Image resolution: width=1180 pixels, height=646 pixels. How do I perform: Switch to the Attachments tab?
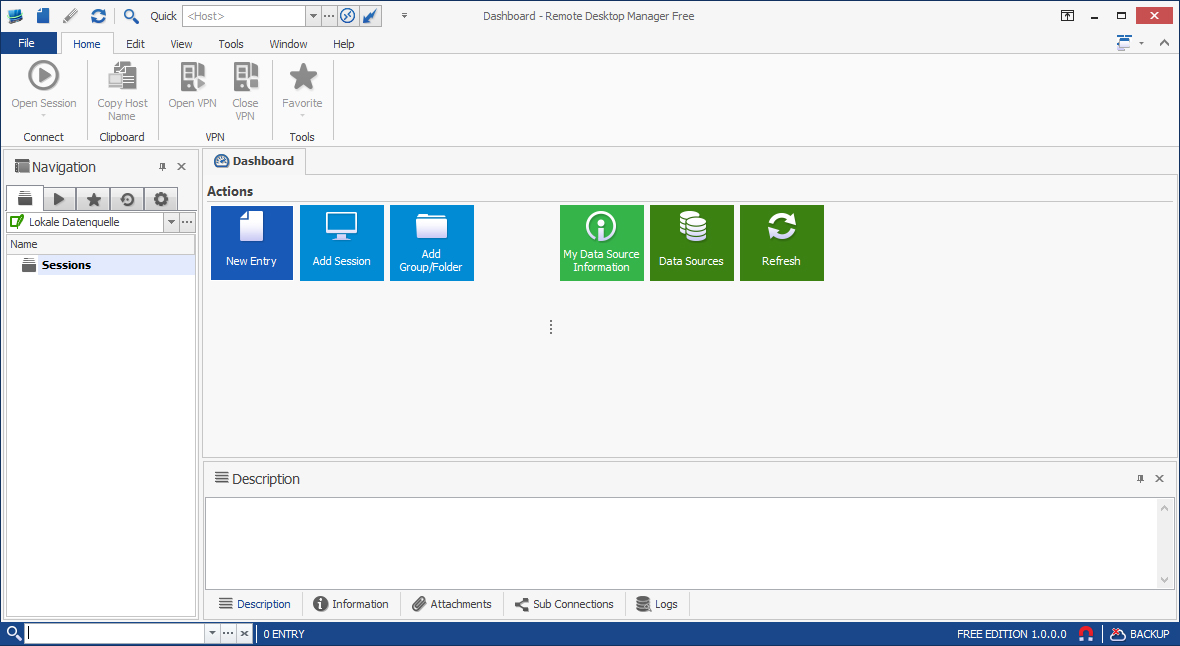(451, 604)
